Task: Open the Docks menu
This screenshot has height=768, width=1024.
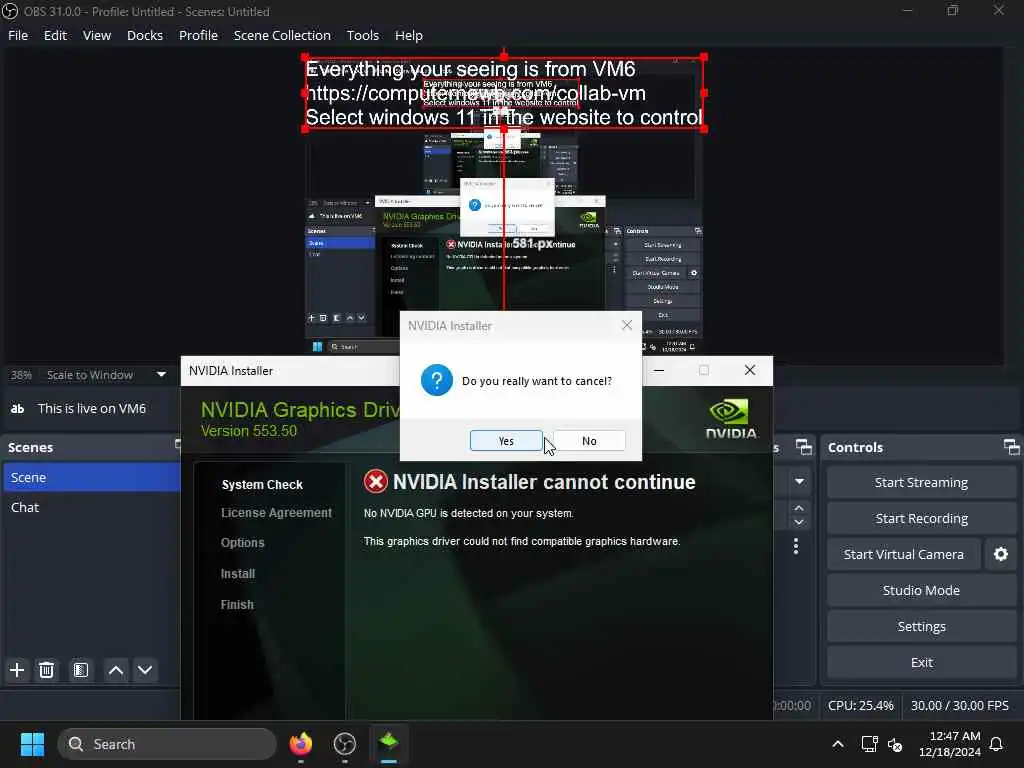Action: (x=144, y=35)
